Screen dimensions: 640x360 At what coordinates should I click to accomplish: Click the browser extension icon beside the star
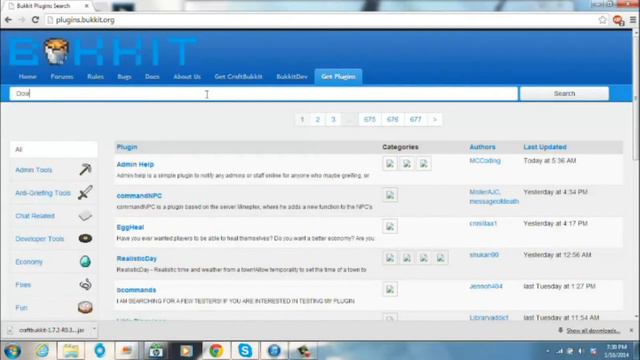coord(618,20)
